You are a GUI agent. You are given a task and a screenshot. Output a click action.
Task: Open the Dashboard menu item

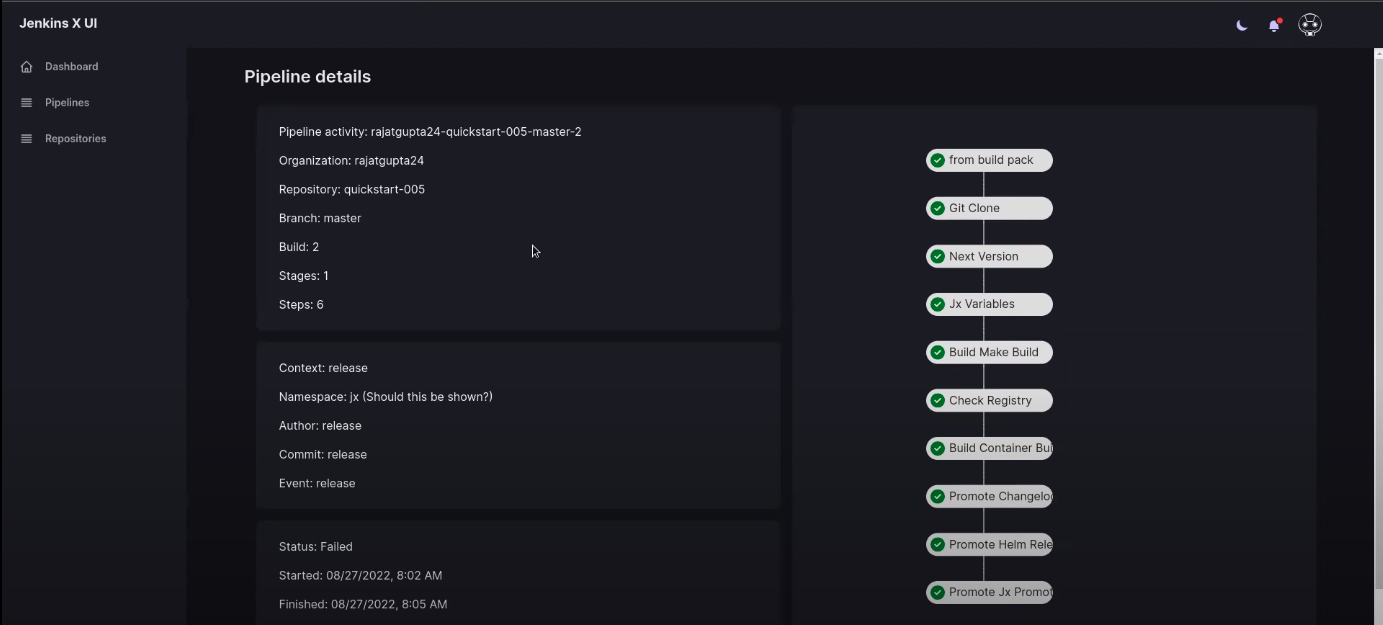click(71, 67)
